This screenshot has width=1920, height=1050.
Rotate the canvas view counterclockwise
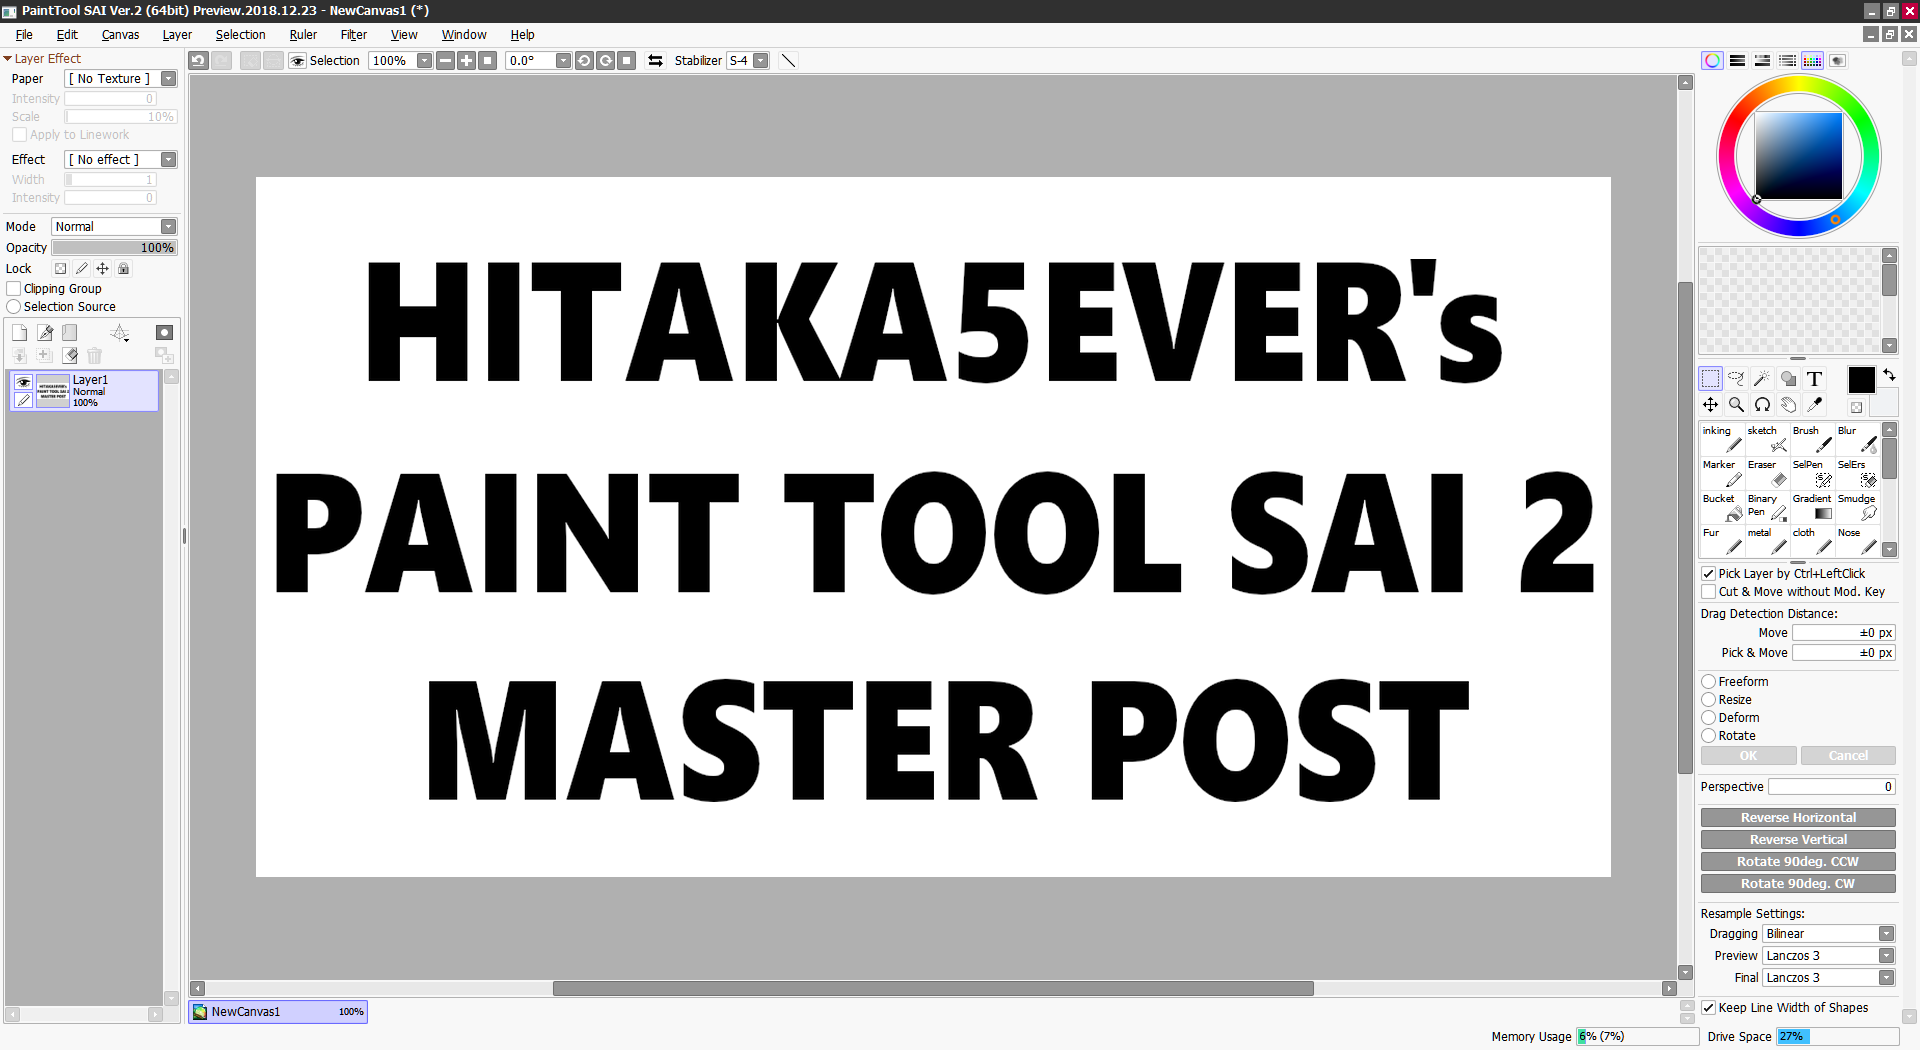coord(585,61)
